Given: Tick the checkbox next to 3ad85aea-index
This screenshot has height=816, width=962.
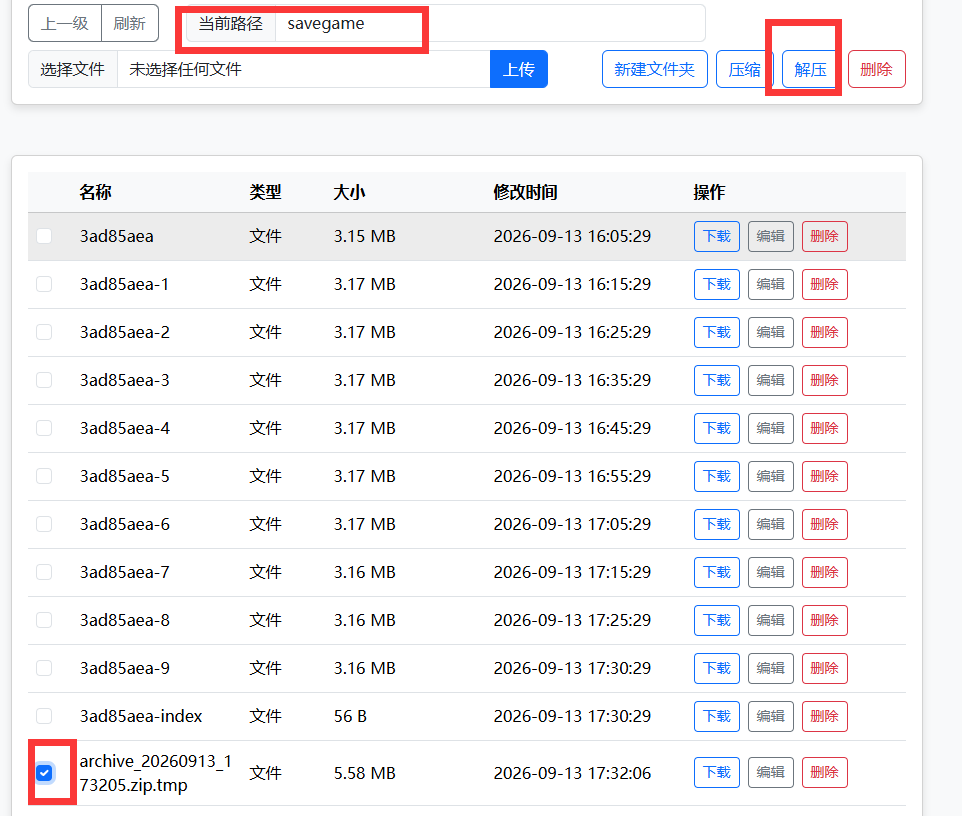Looking at the screenshot, I should click(44, 716).
